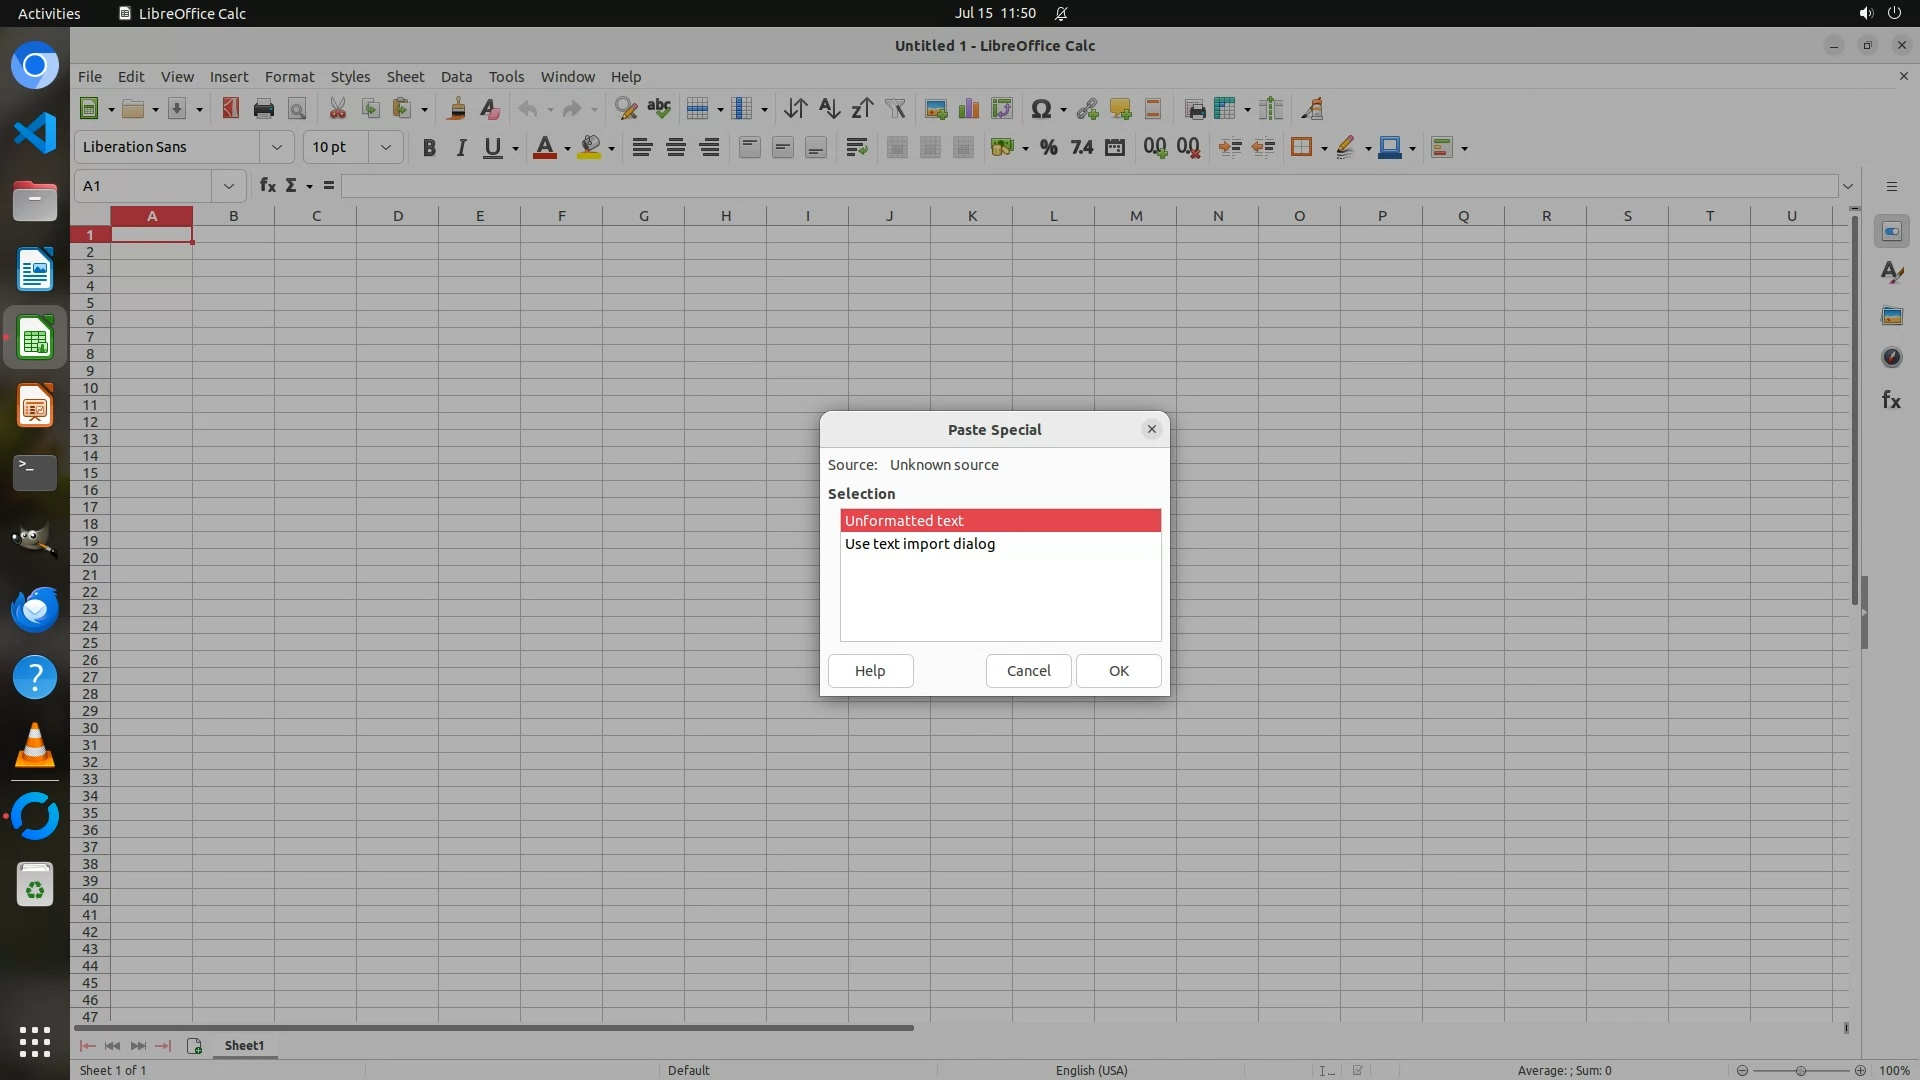This screenshot has width=1920, height=1080.
Task: Click the status bar zoom slider
Action: [x=1800, y=1070]
